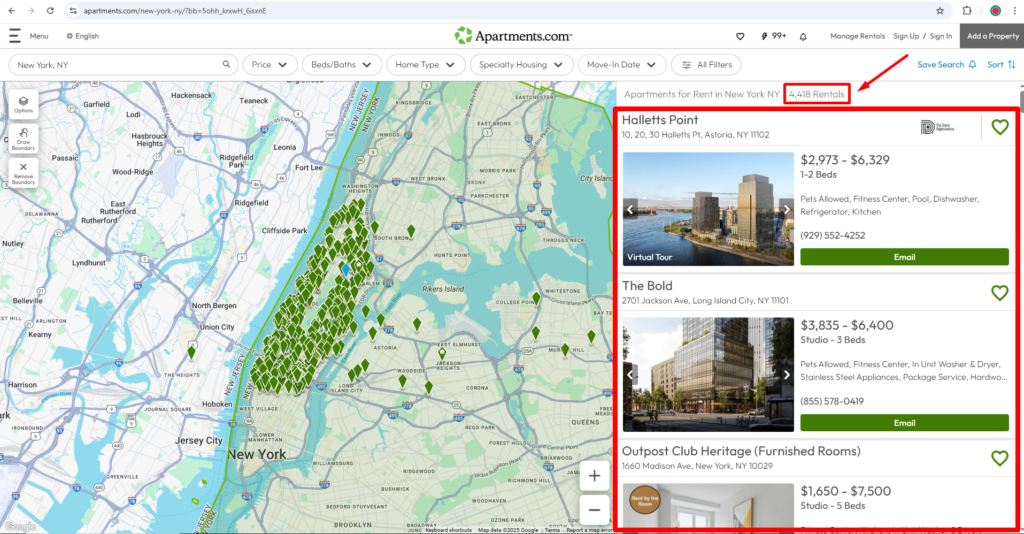Image resolution: width=1024 pixels, height=534 pixels.
Task: Click Halletts Point phone (929) 552-4252
Action: coord(833,236)
